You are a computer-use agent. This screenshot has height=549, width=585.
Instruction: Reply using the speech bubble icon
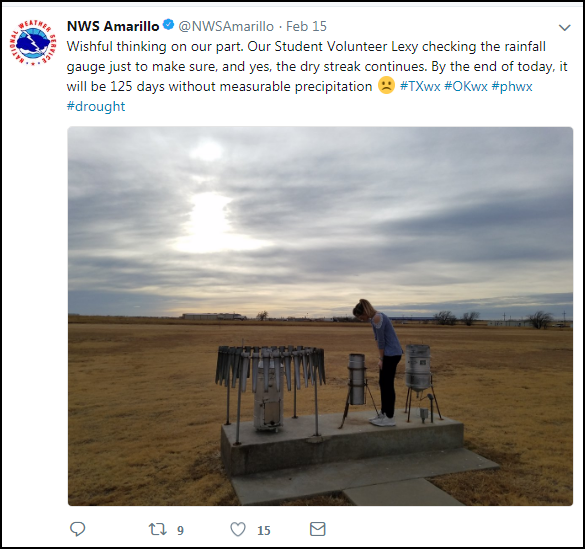[x=78, y=529]
